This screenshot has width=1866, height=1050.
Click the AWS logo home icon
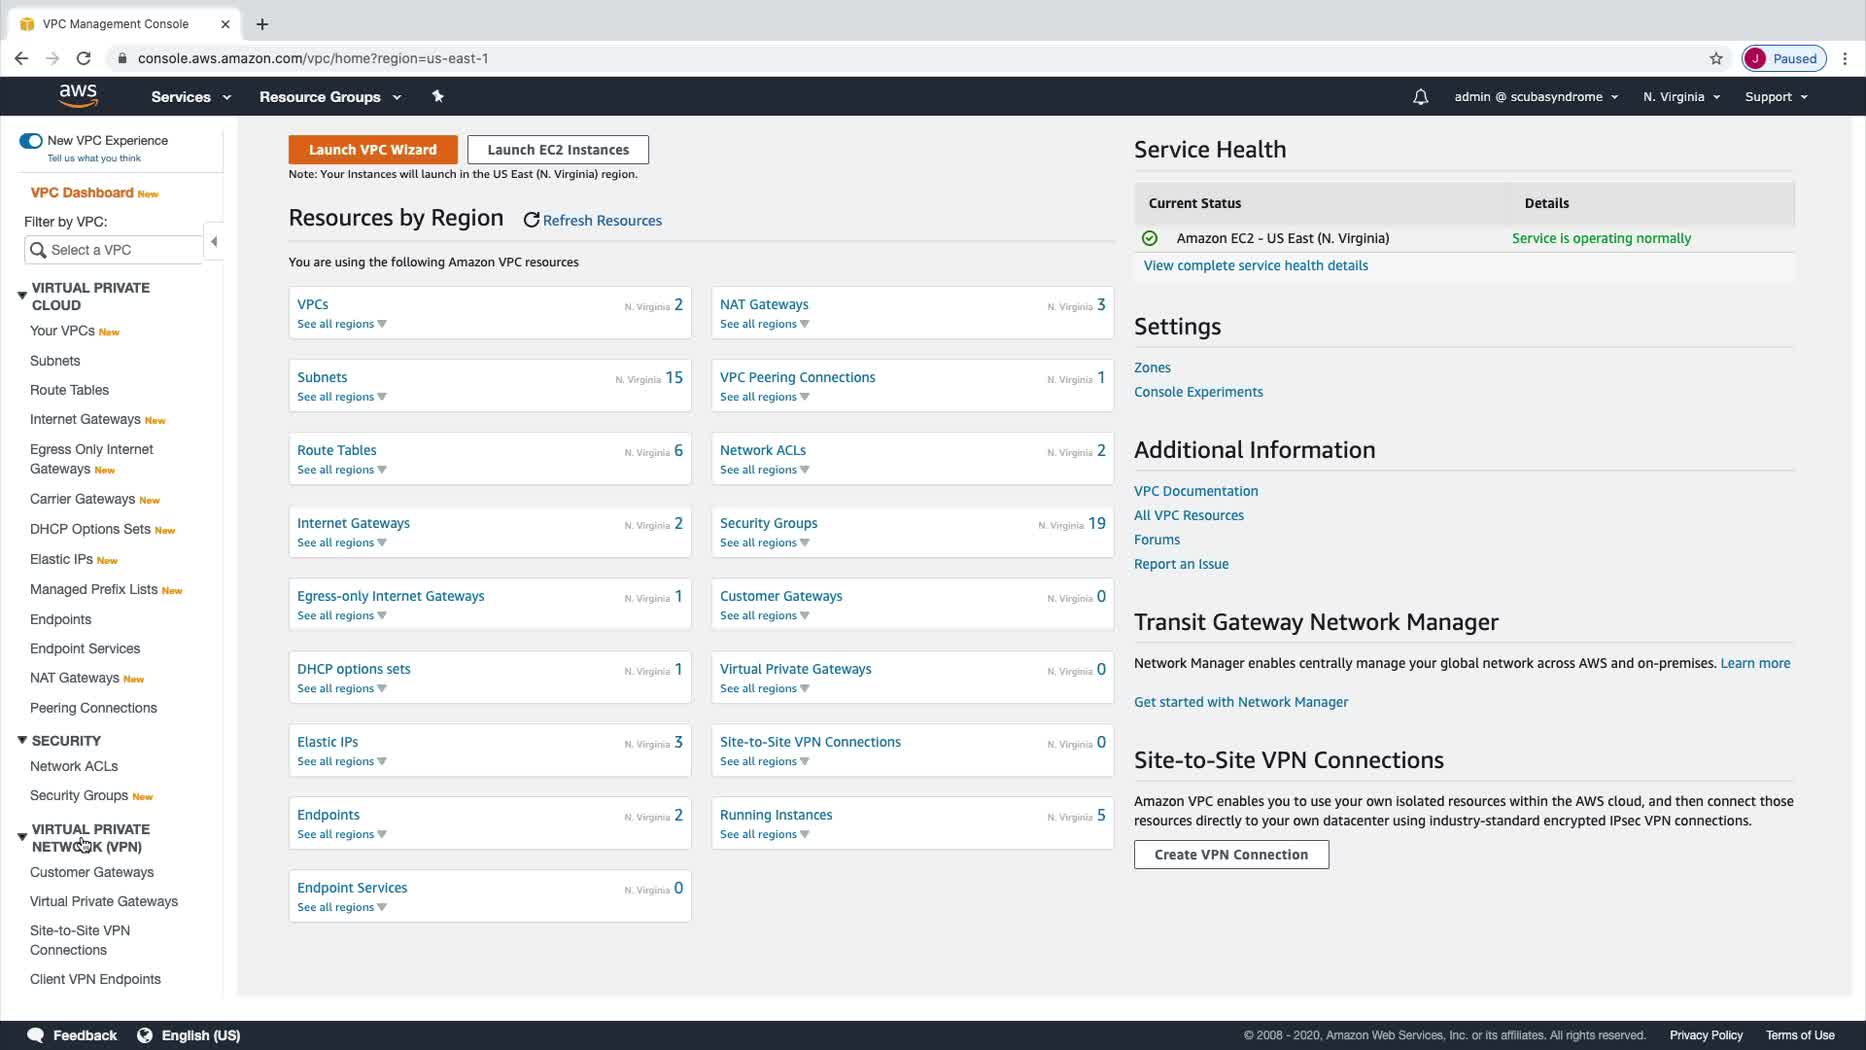click(x=78, y=96)
